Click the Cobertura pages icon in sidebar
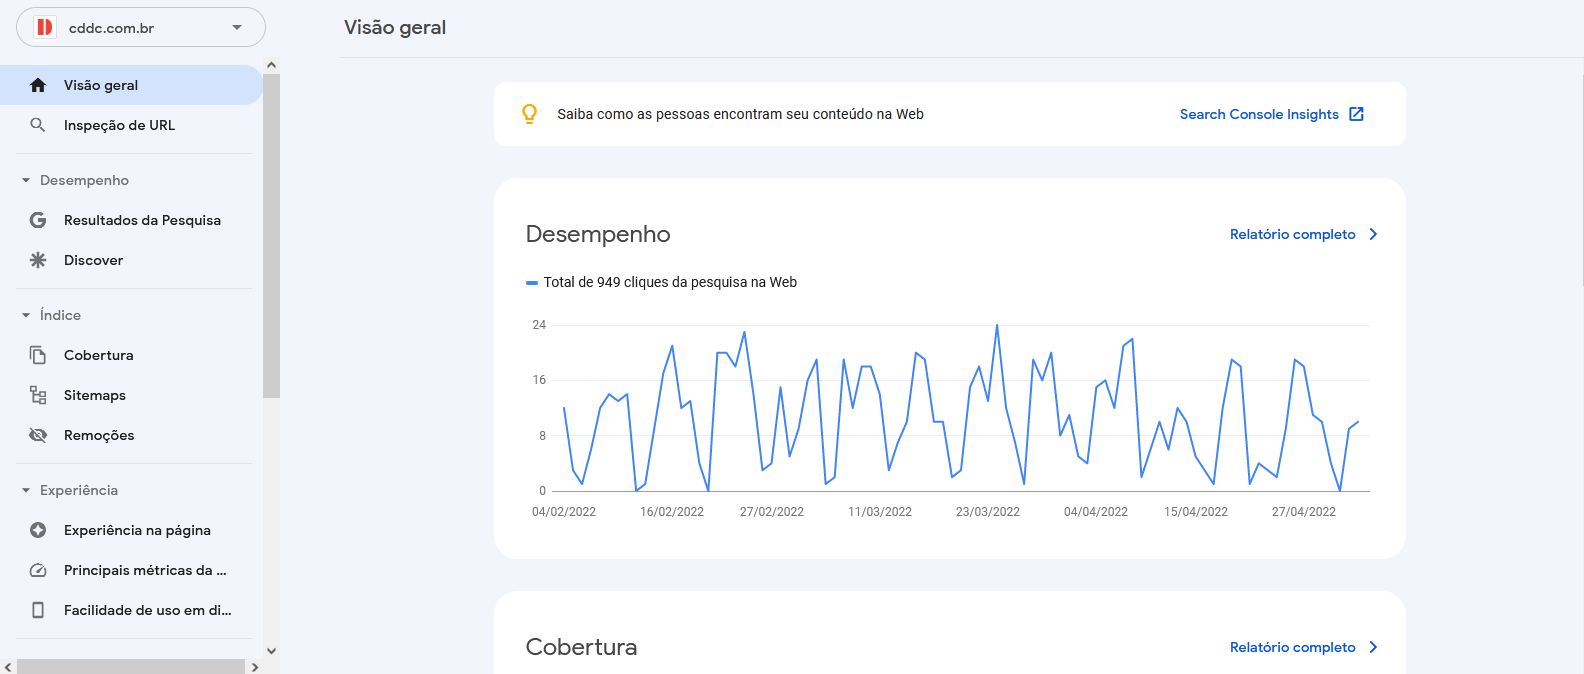The image size is (1584, 674). tap(38, 355)
